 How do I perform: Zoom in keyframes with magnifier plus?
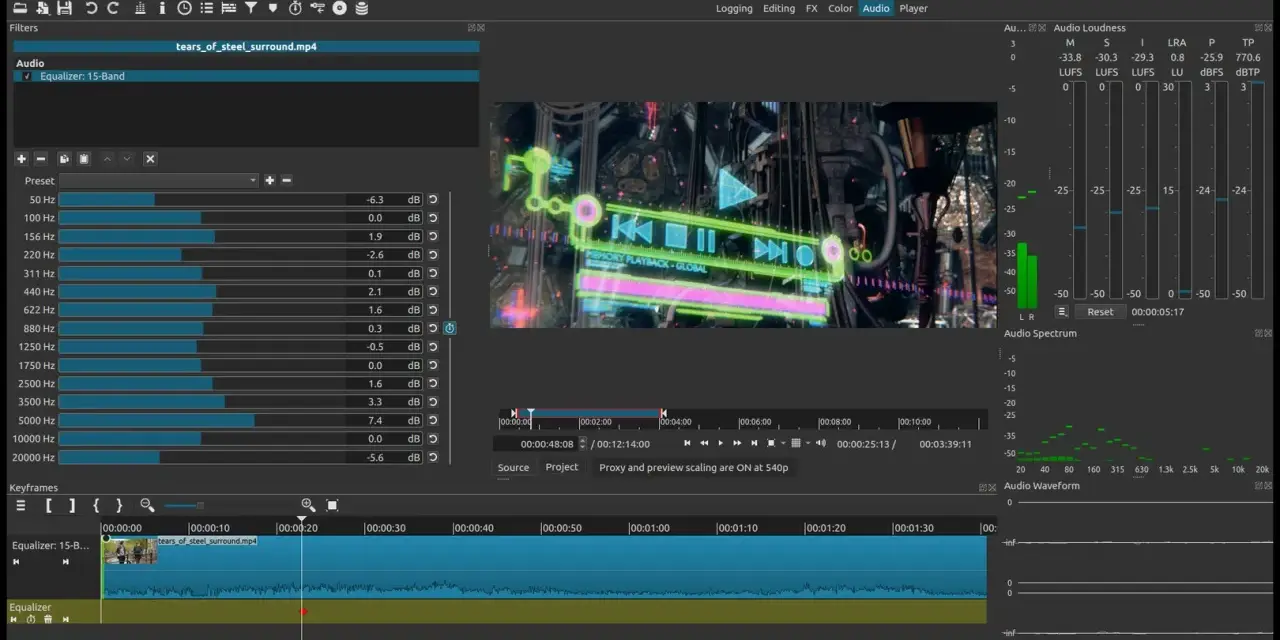[308, 506]
